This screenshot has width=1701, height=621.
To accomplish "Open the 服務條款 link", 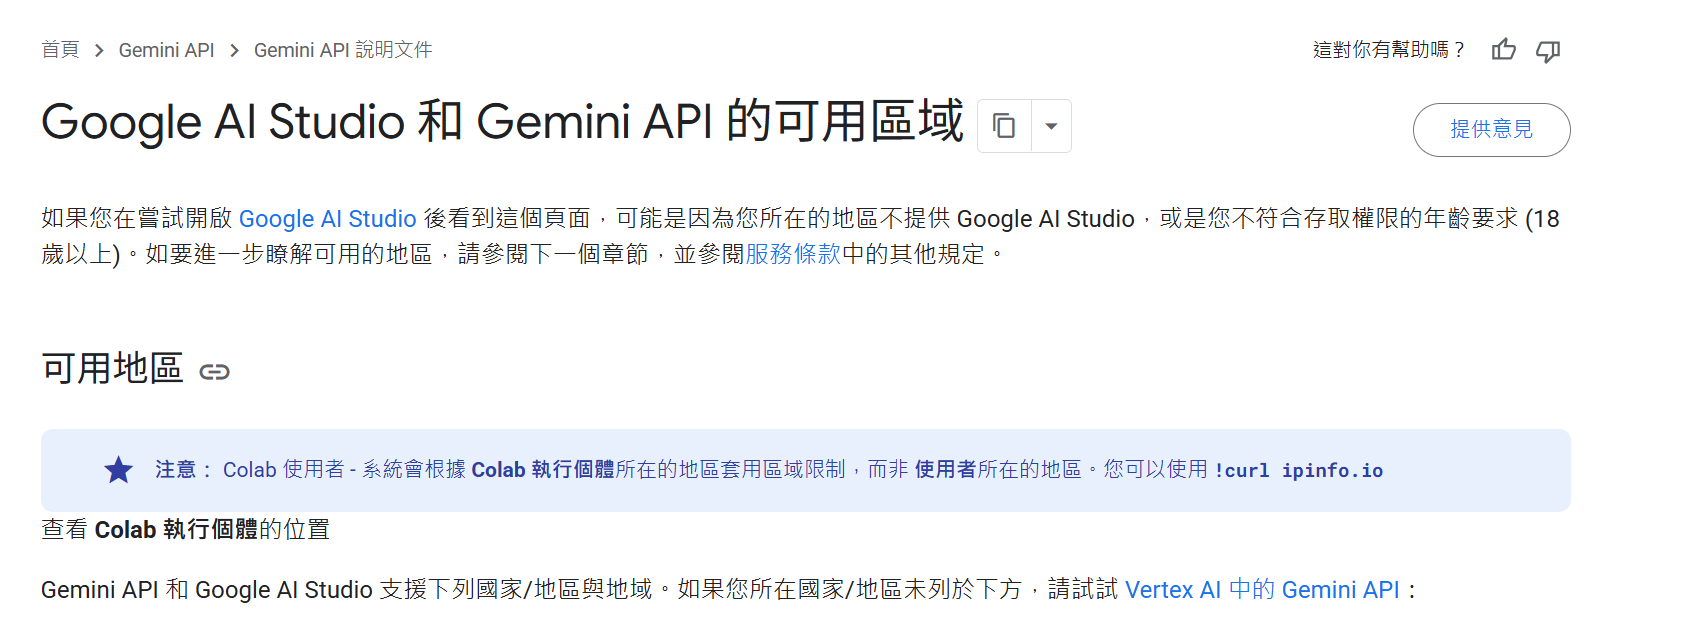I will point(793,254).
